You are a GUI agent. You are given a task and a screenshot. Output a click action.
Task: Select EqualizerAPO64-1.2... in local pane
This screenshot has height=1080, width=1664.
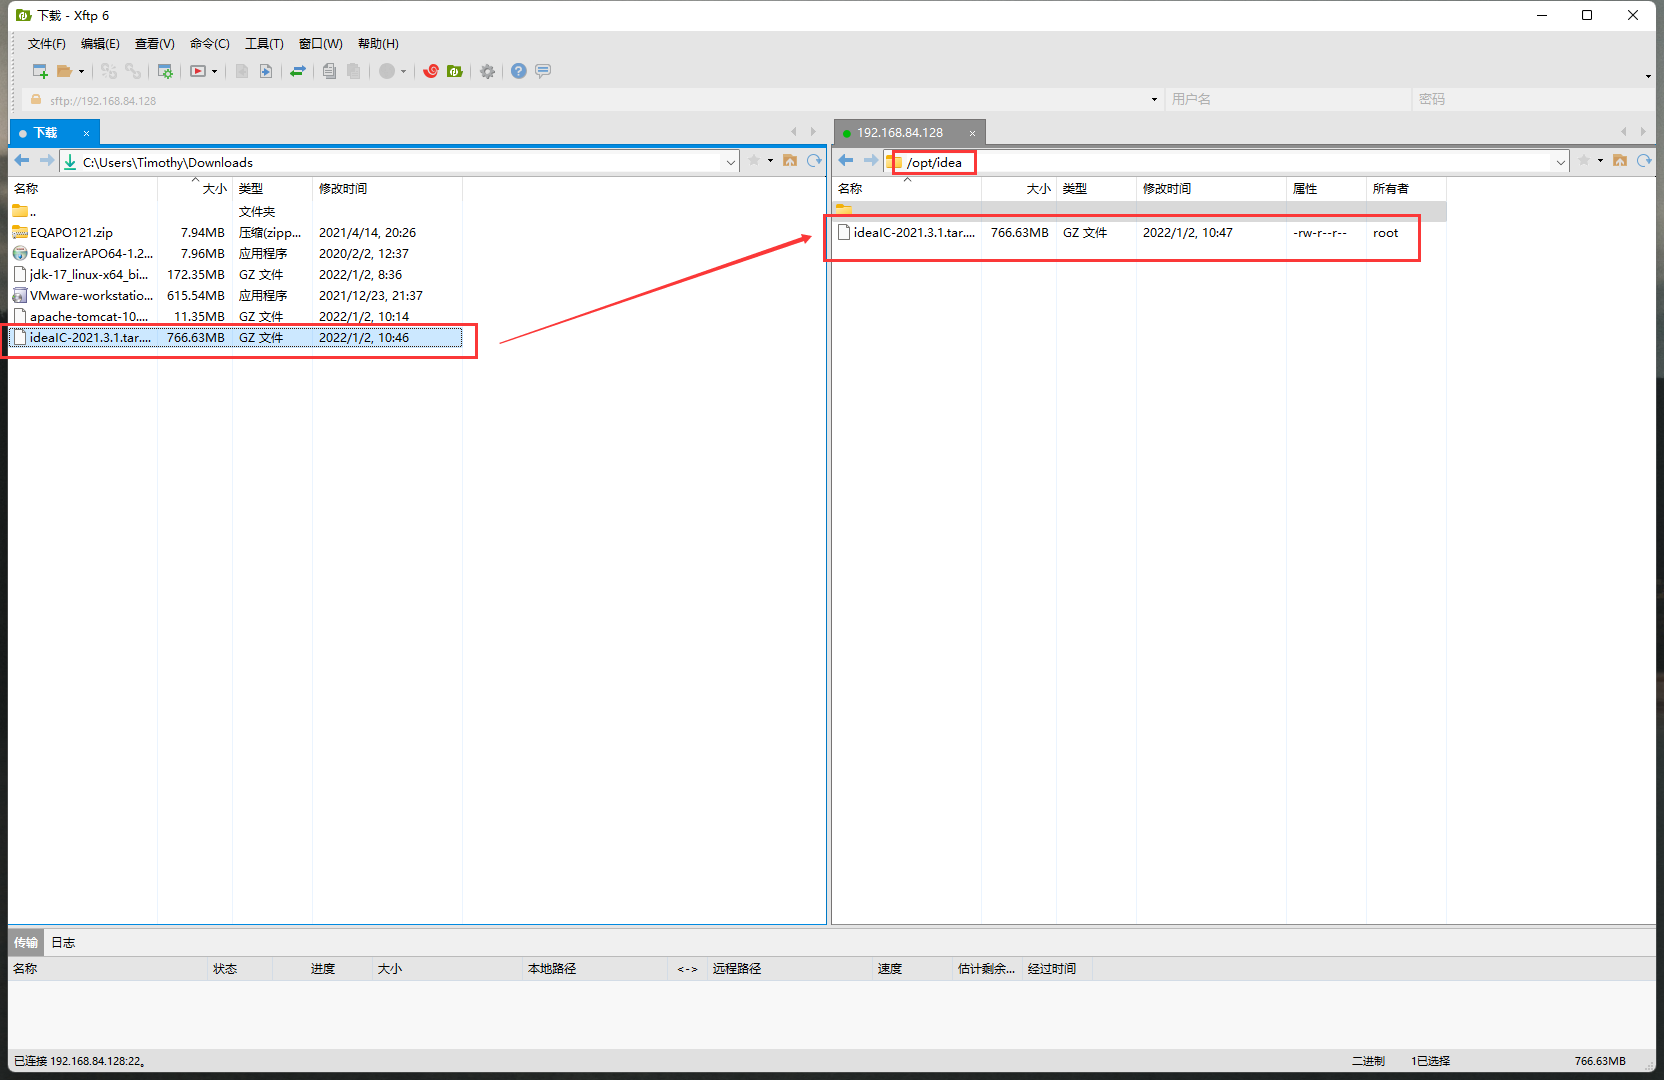[235, 253]
